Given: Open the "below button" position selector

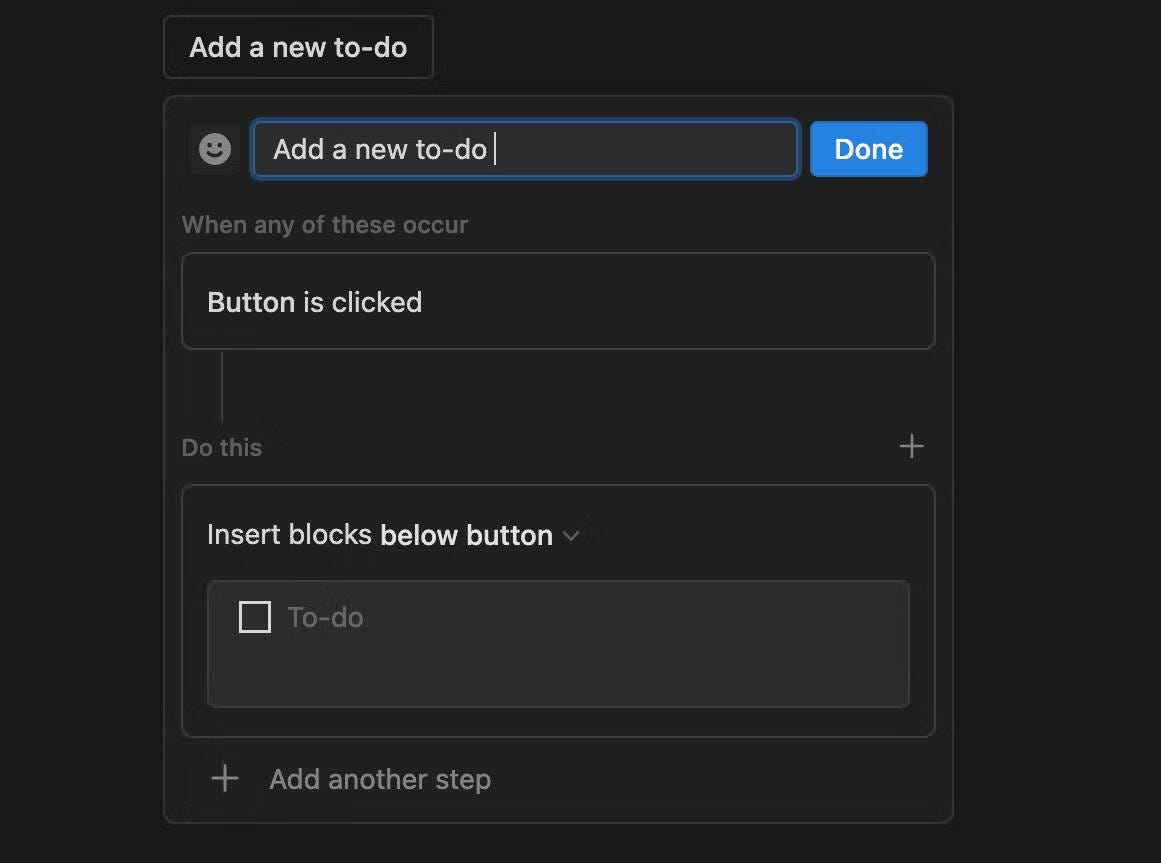Looking at the screenshot, I should click(x=466, y=535).
